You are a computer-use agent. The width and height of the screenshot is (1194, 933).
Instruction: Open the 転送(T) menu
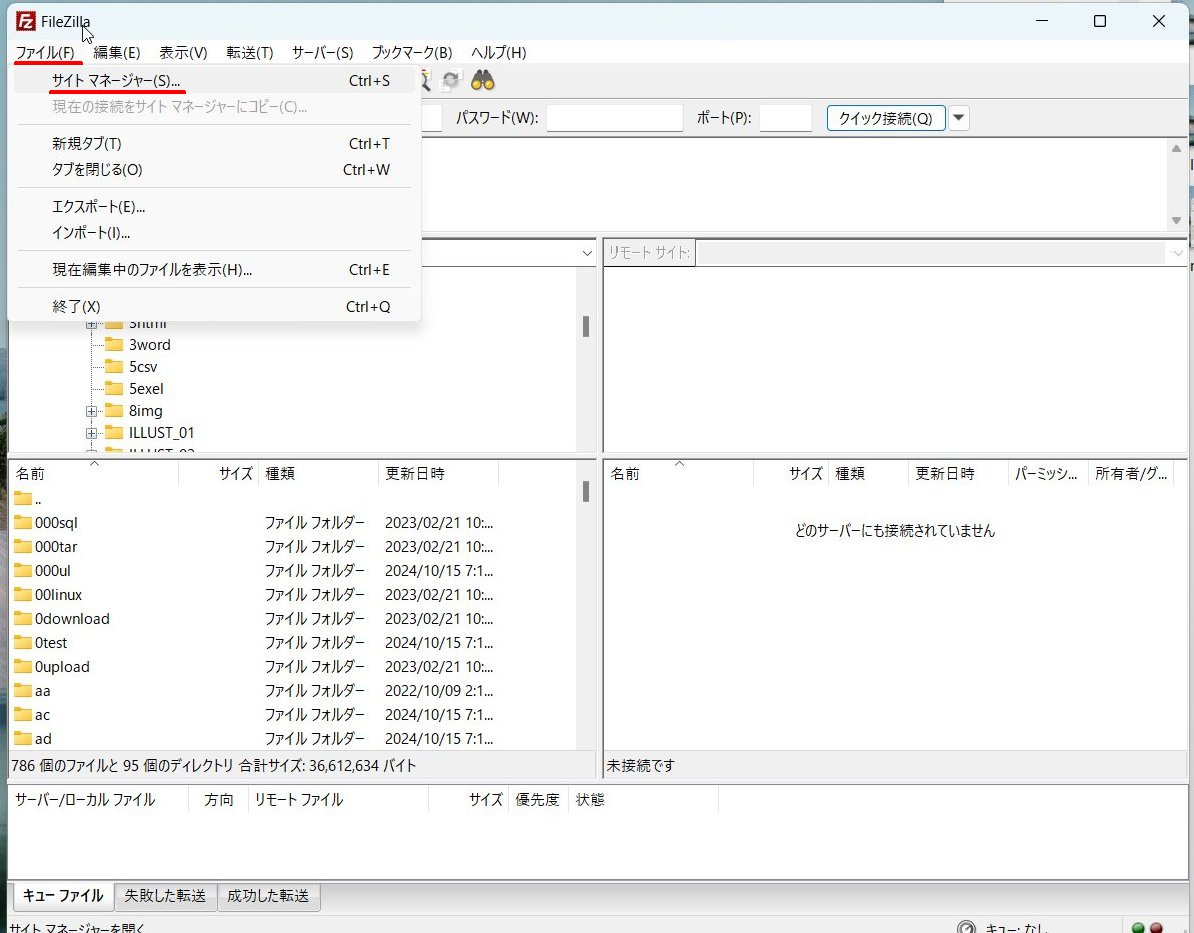point(250,53)
